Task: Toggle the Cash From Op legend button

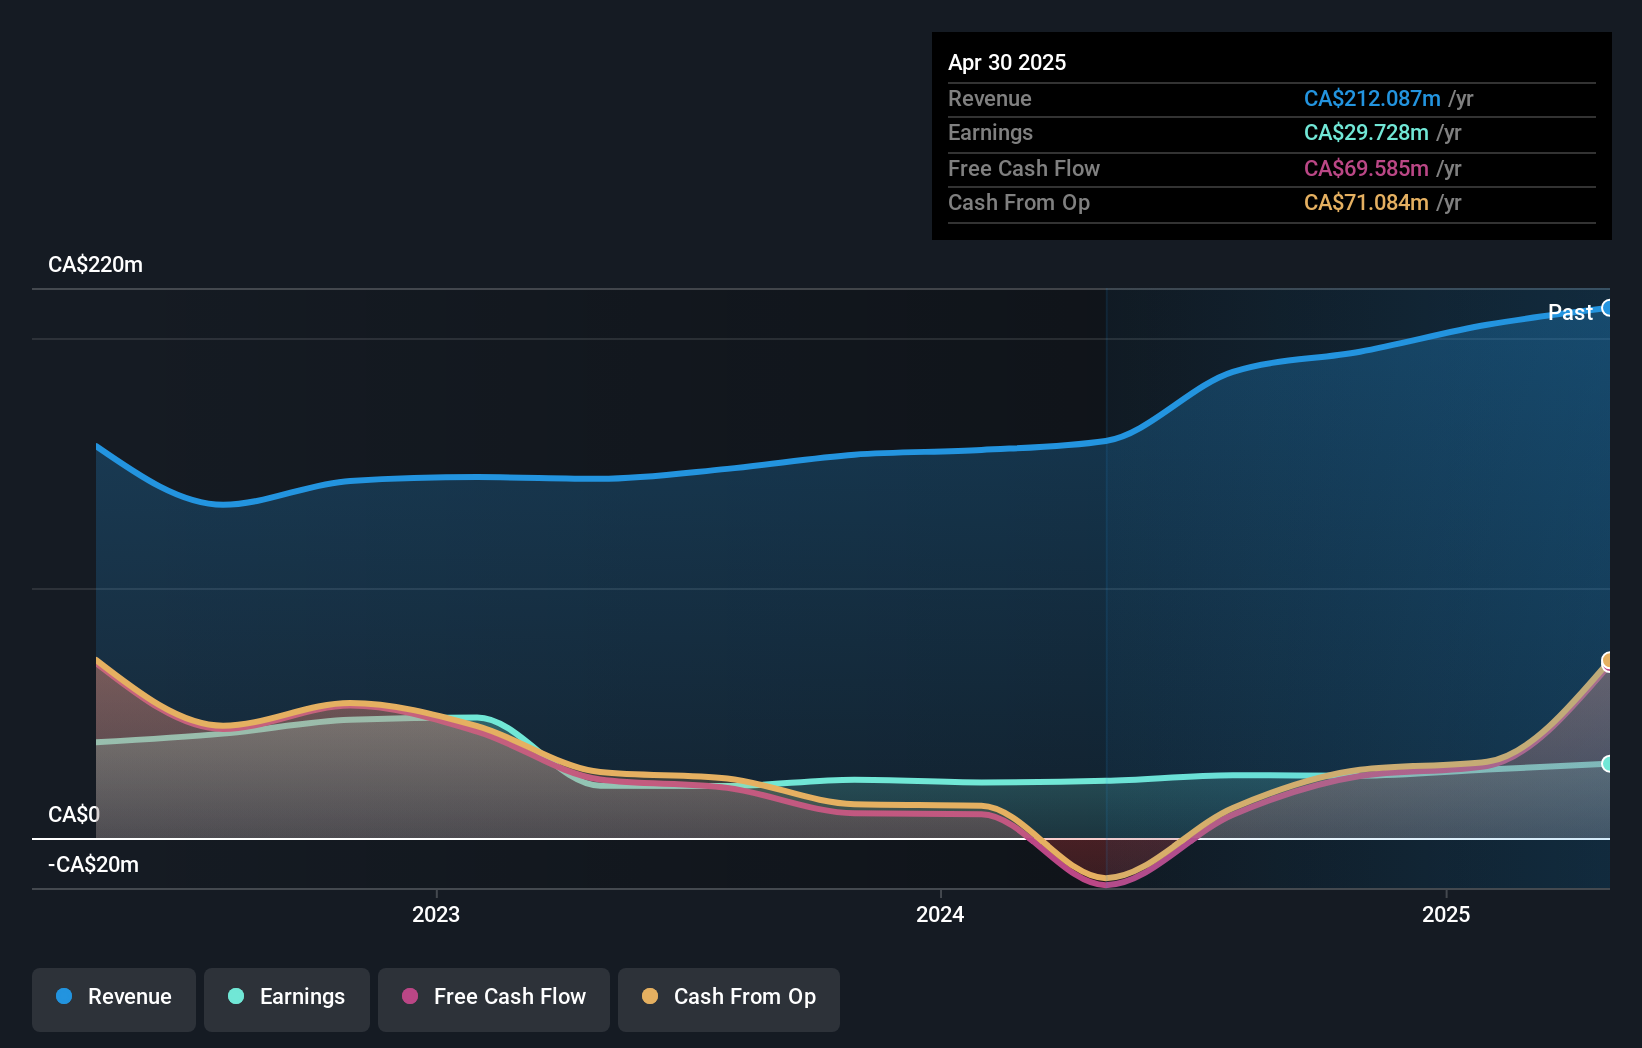Action: [x=729, y=999]
